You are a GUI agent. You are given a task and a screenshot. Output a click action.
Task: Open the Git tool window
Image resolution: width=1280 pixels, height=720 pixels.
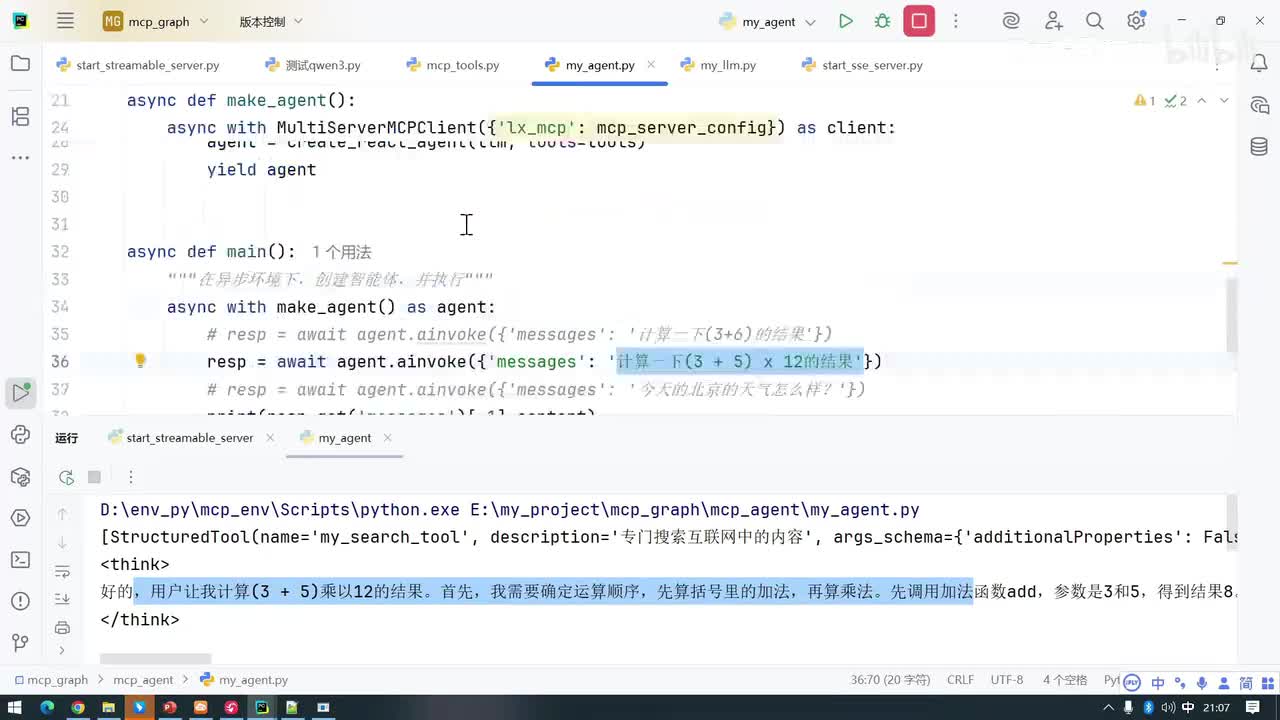[x=20, y=642]
